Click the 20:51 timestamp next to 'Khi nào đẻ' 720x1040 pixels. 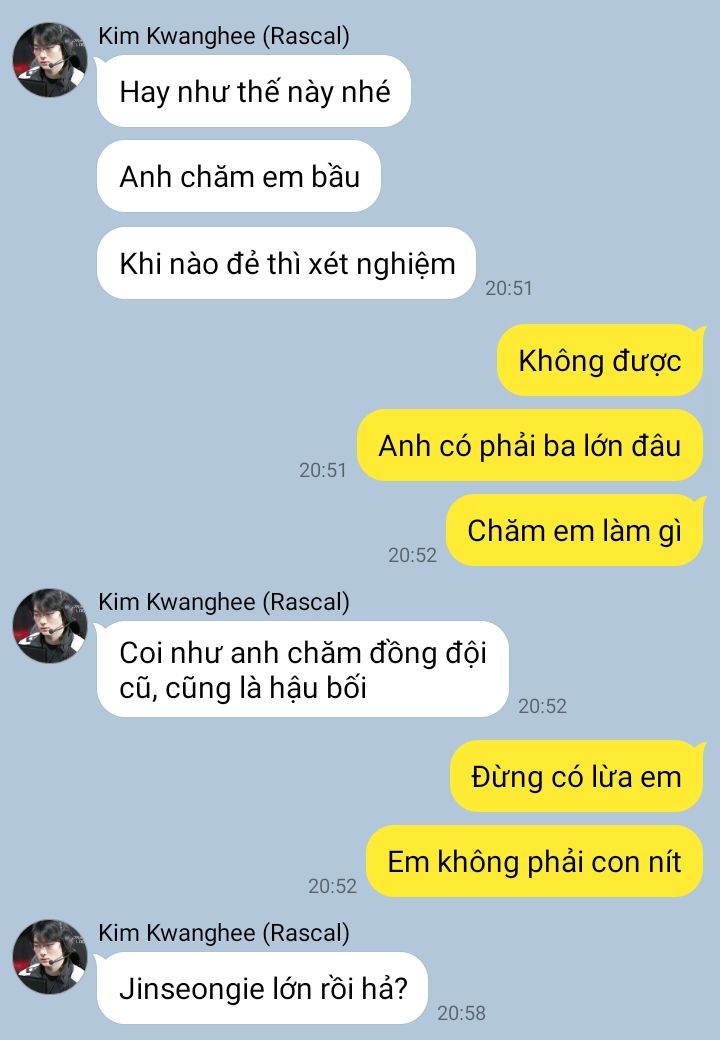click(x=509, y=288)
